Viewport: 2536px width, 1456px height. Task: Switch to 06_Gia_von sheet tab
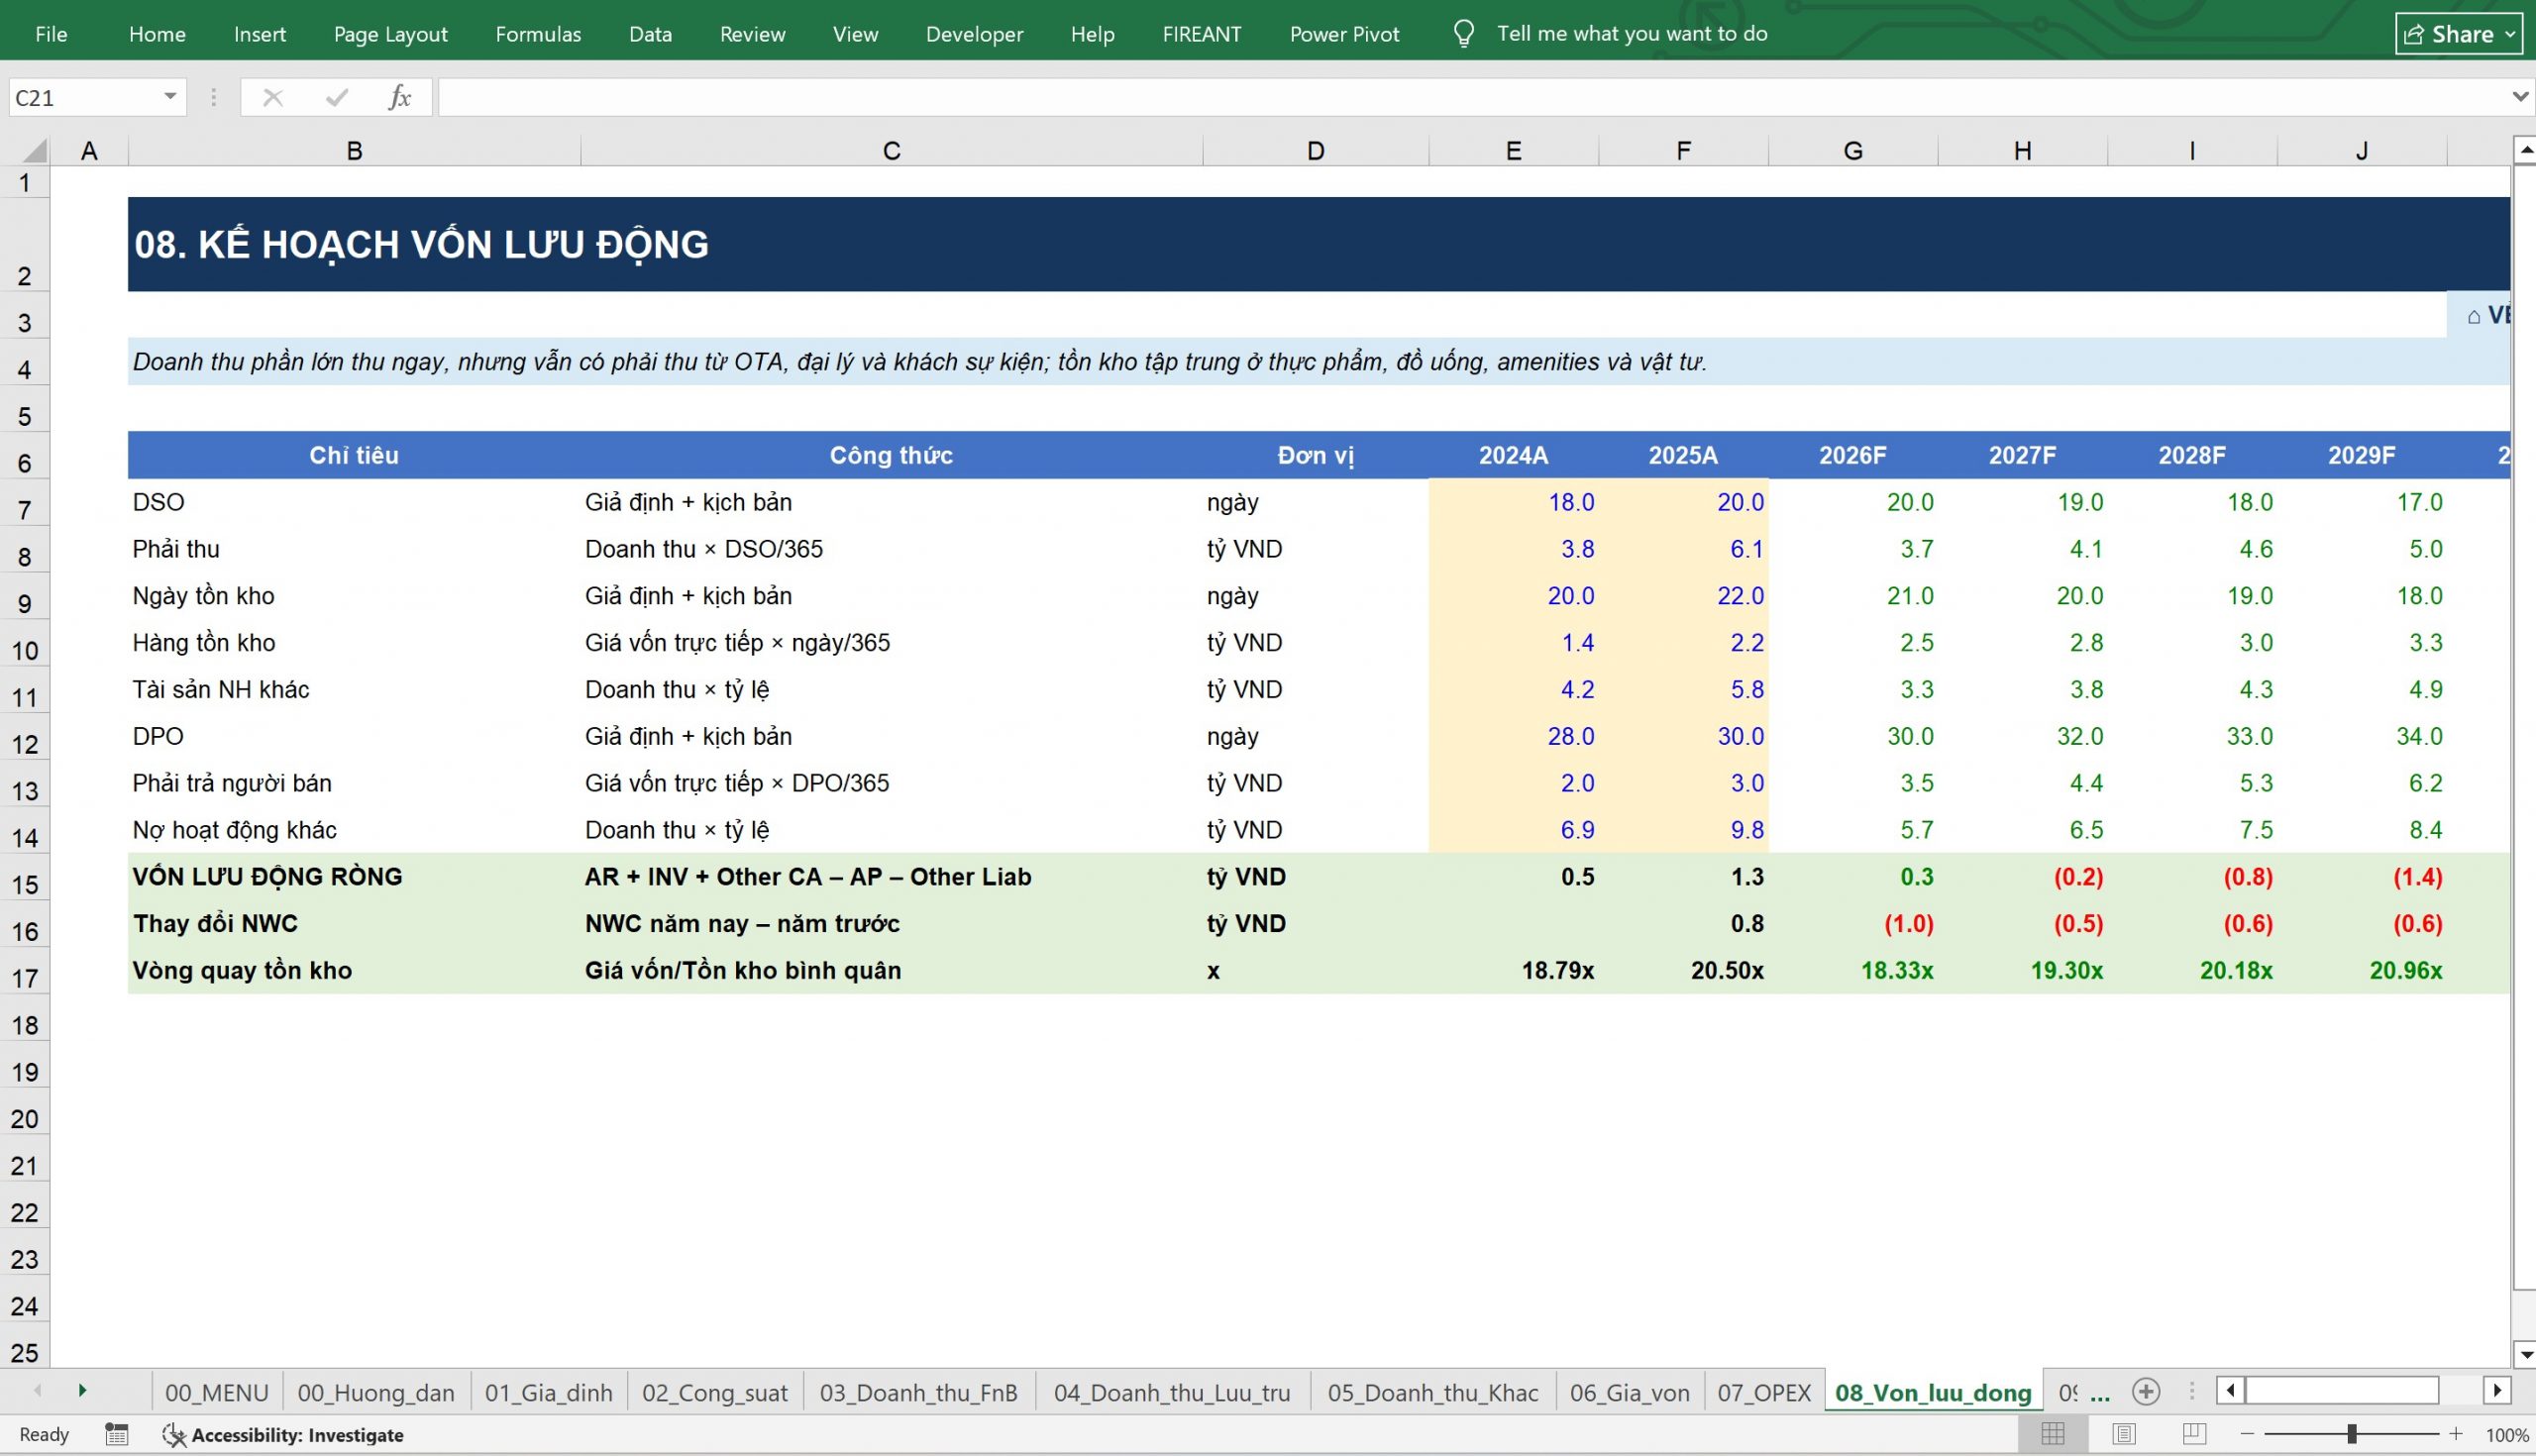1629,1392
